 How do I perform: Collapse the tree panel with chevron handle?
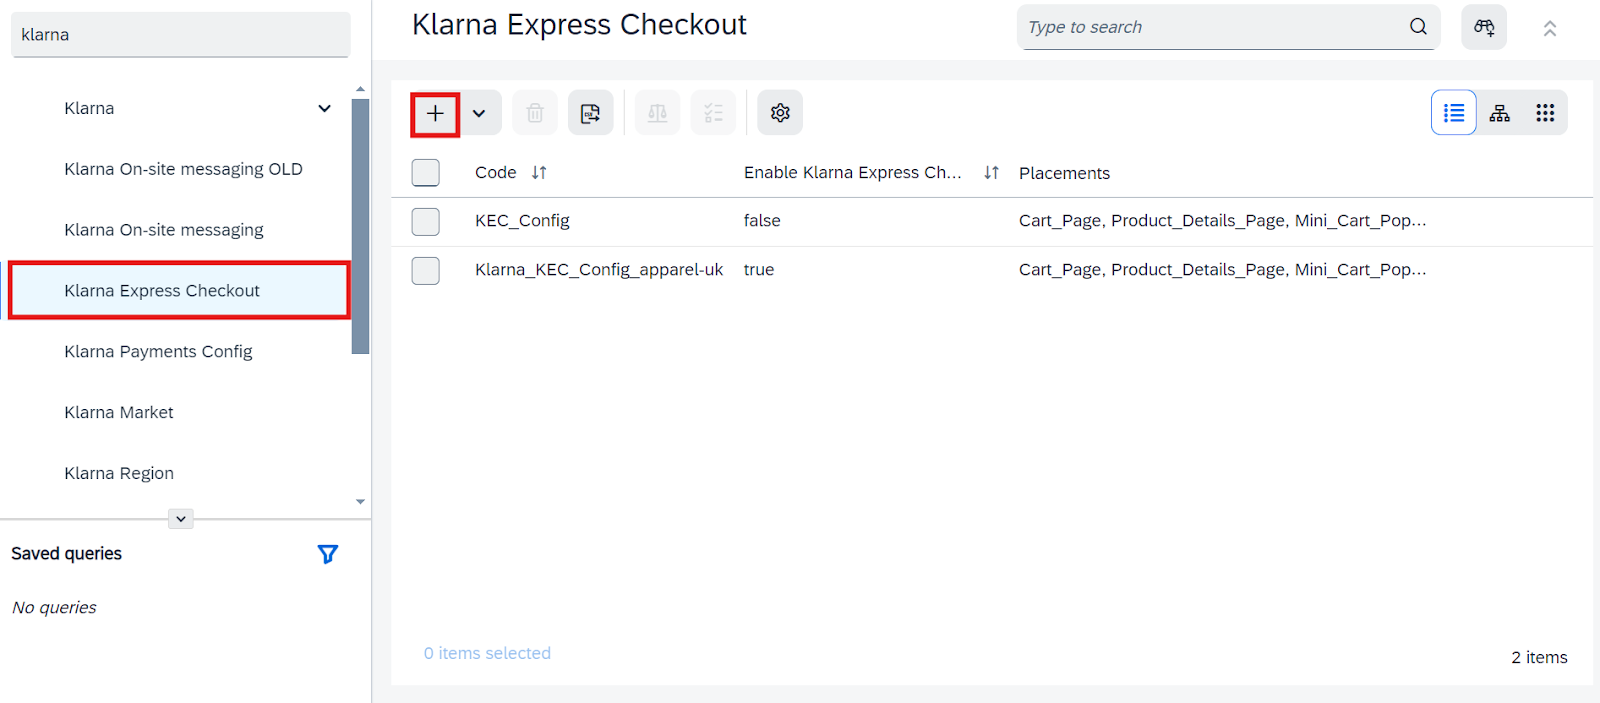point(181,519)
